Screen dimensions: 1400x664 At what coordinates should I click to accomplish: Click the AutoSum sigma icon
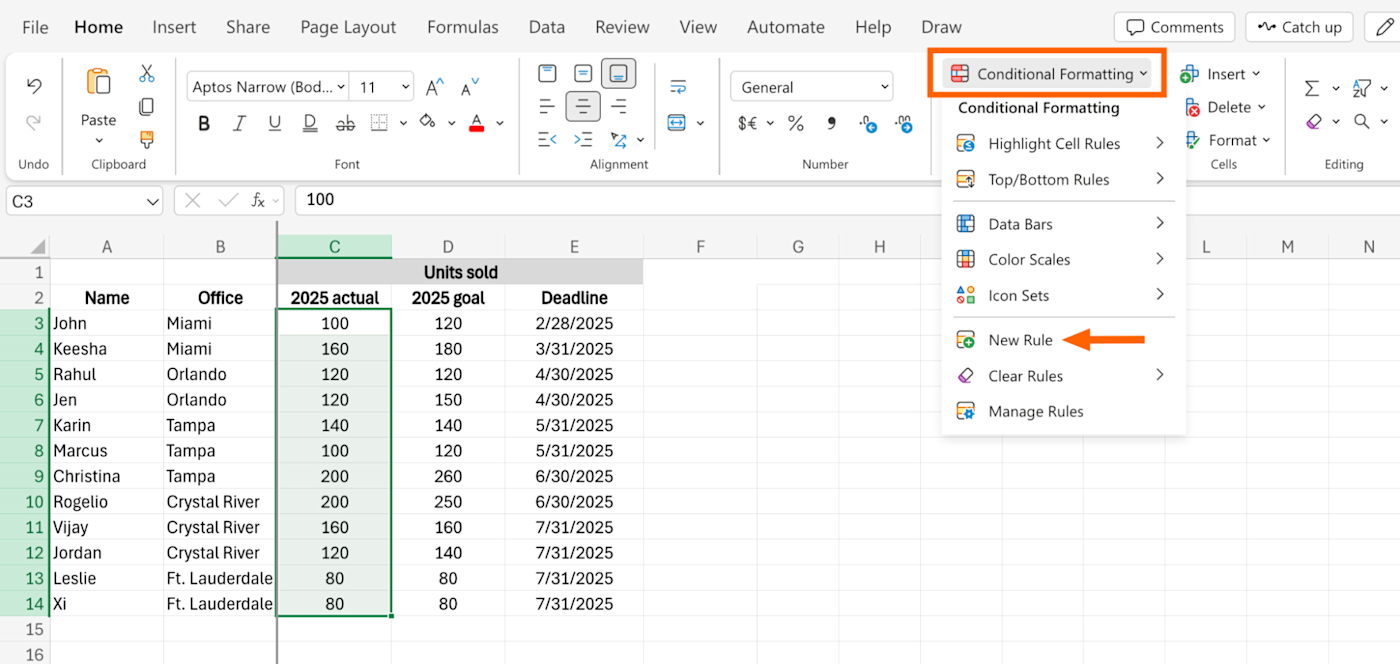point(1312,88)
